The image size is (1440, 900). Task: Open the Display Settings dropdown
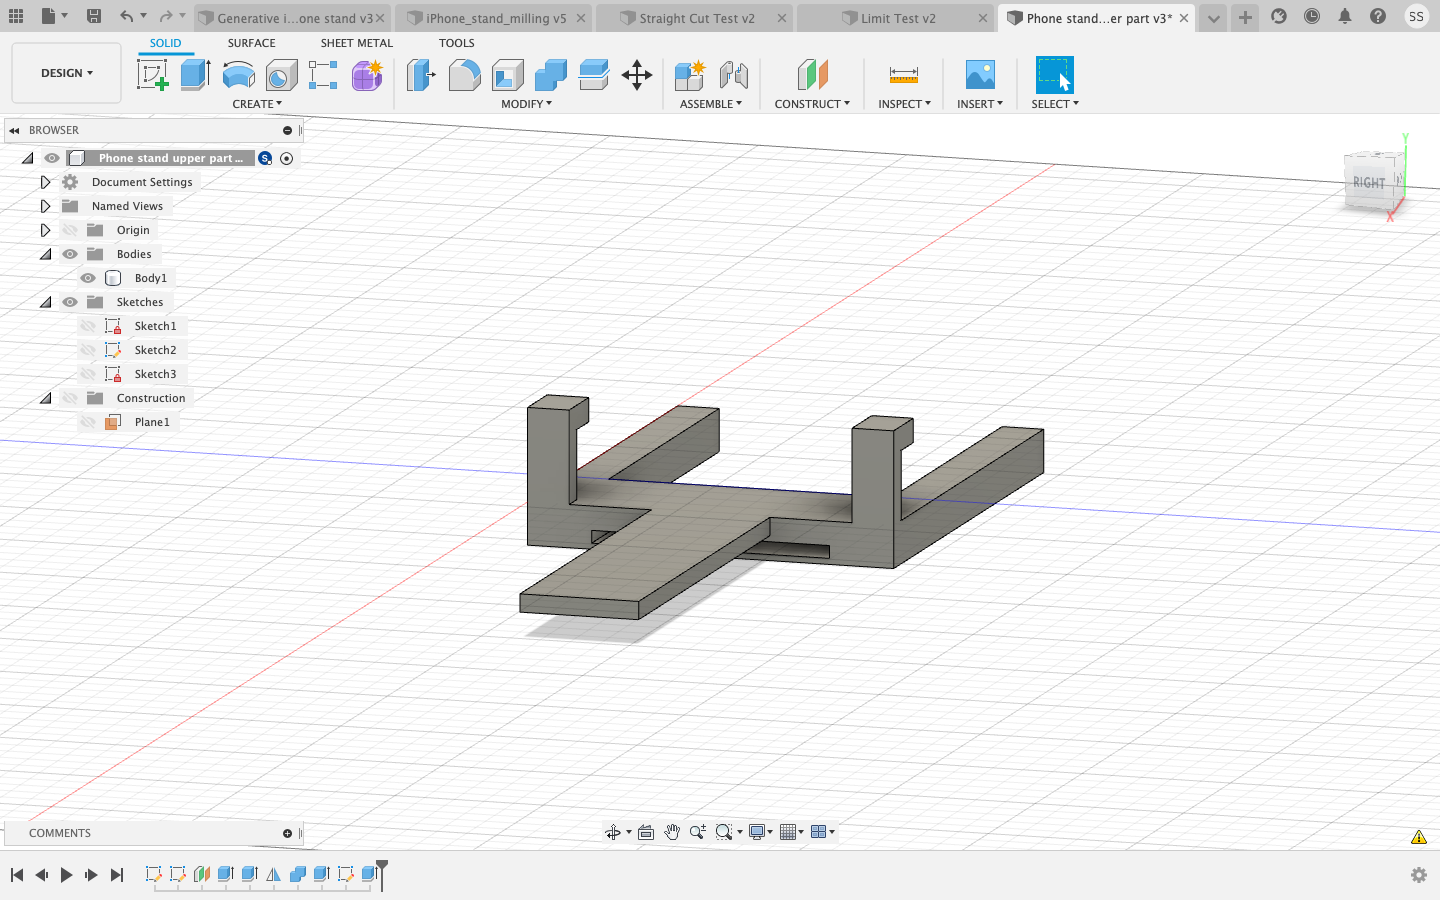(757, 831)
